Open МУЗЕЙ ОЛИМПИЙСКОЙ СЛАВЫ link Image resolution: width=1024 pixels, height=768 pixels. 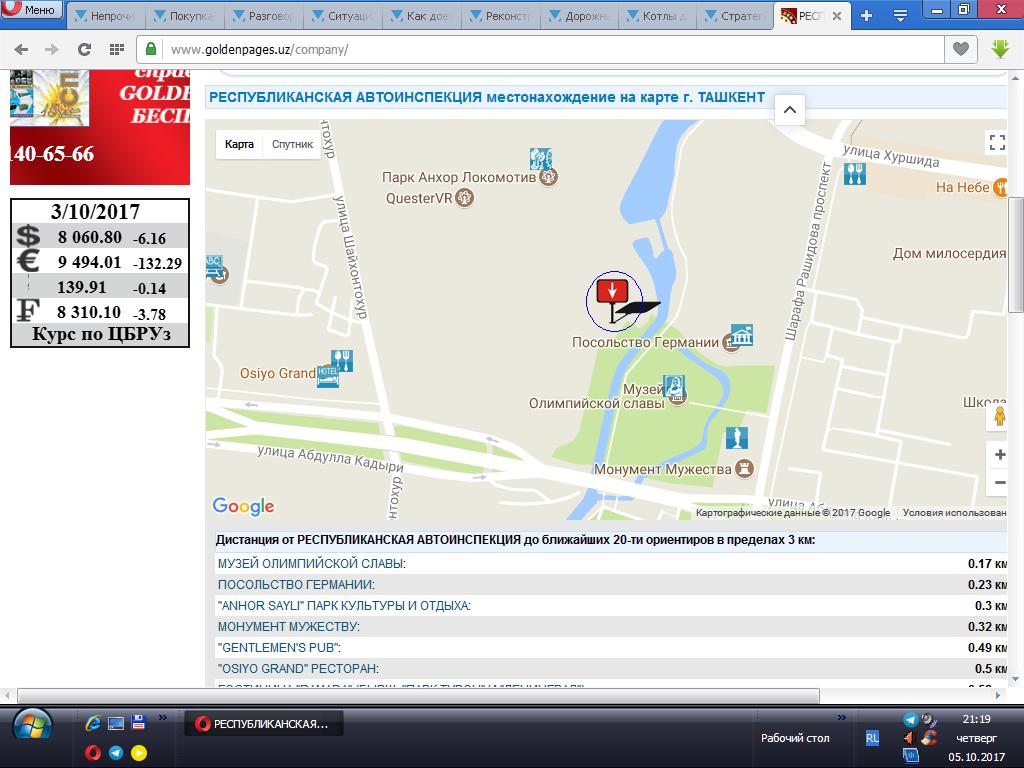click(312, 564)
